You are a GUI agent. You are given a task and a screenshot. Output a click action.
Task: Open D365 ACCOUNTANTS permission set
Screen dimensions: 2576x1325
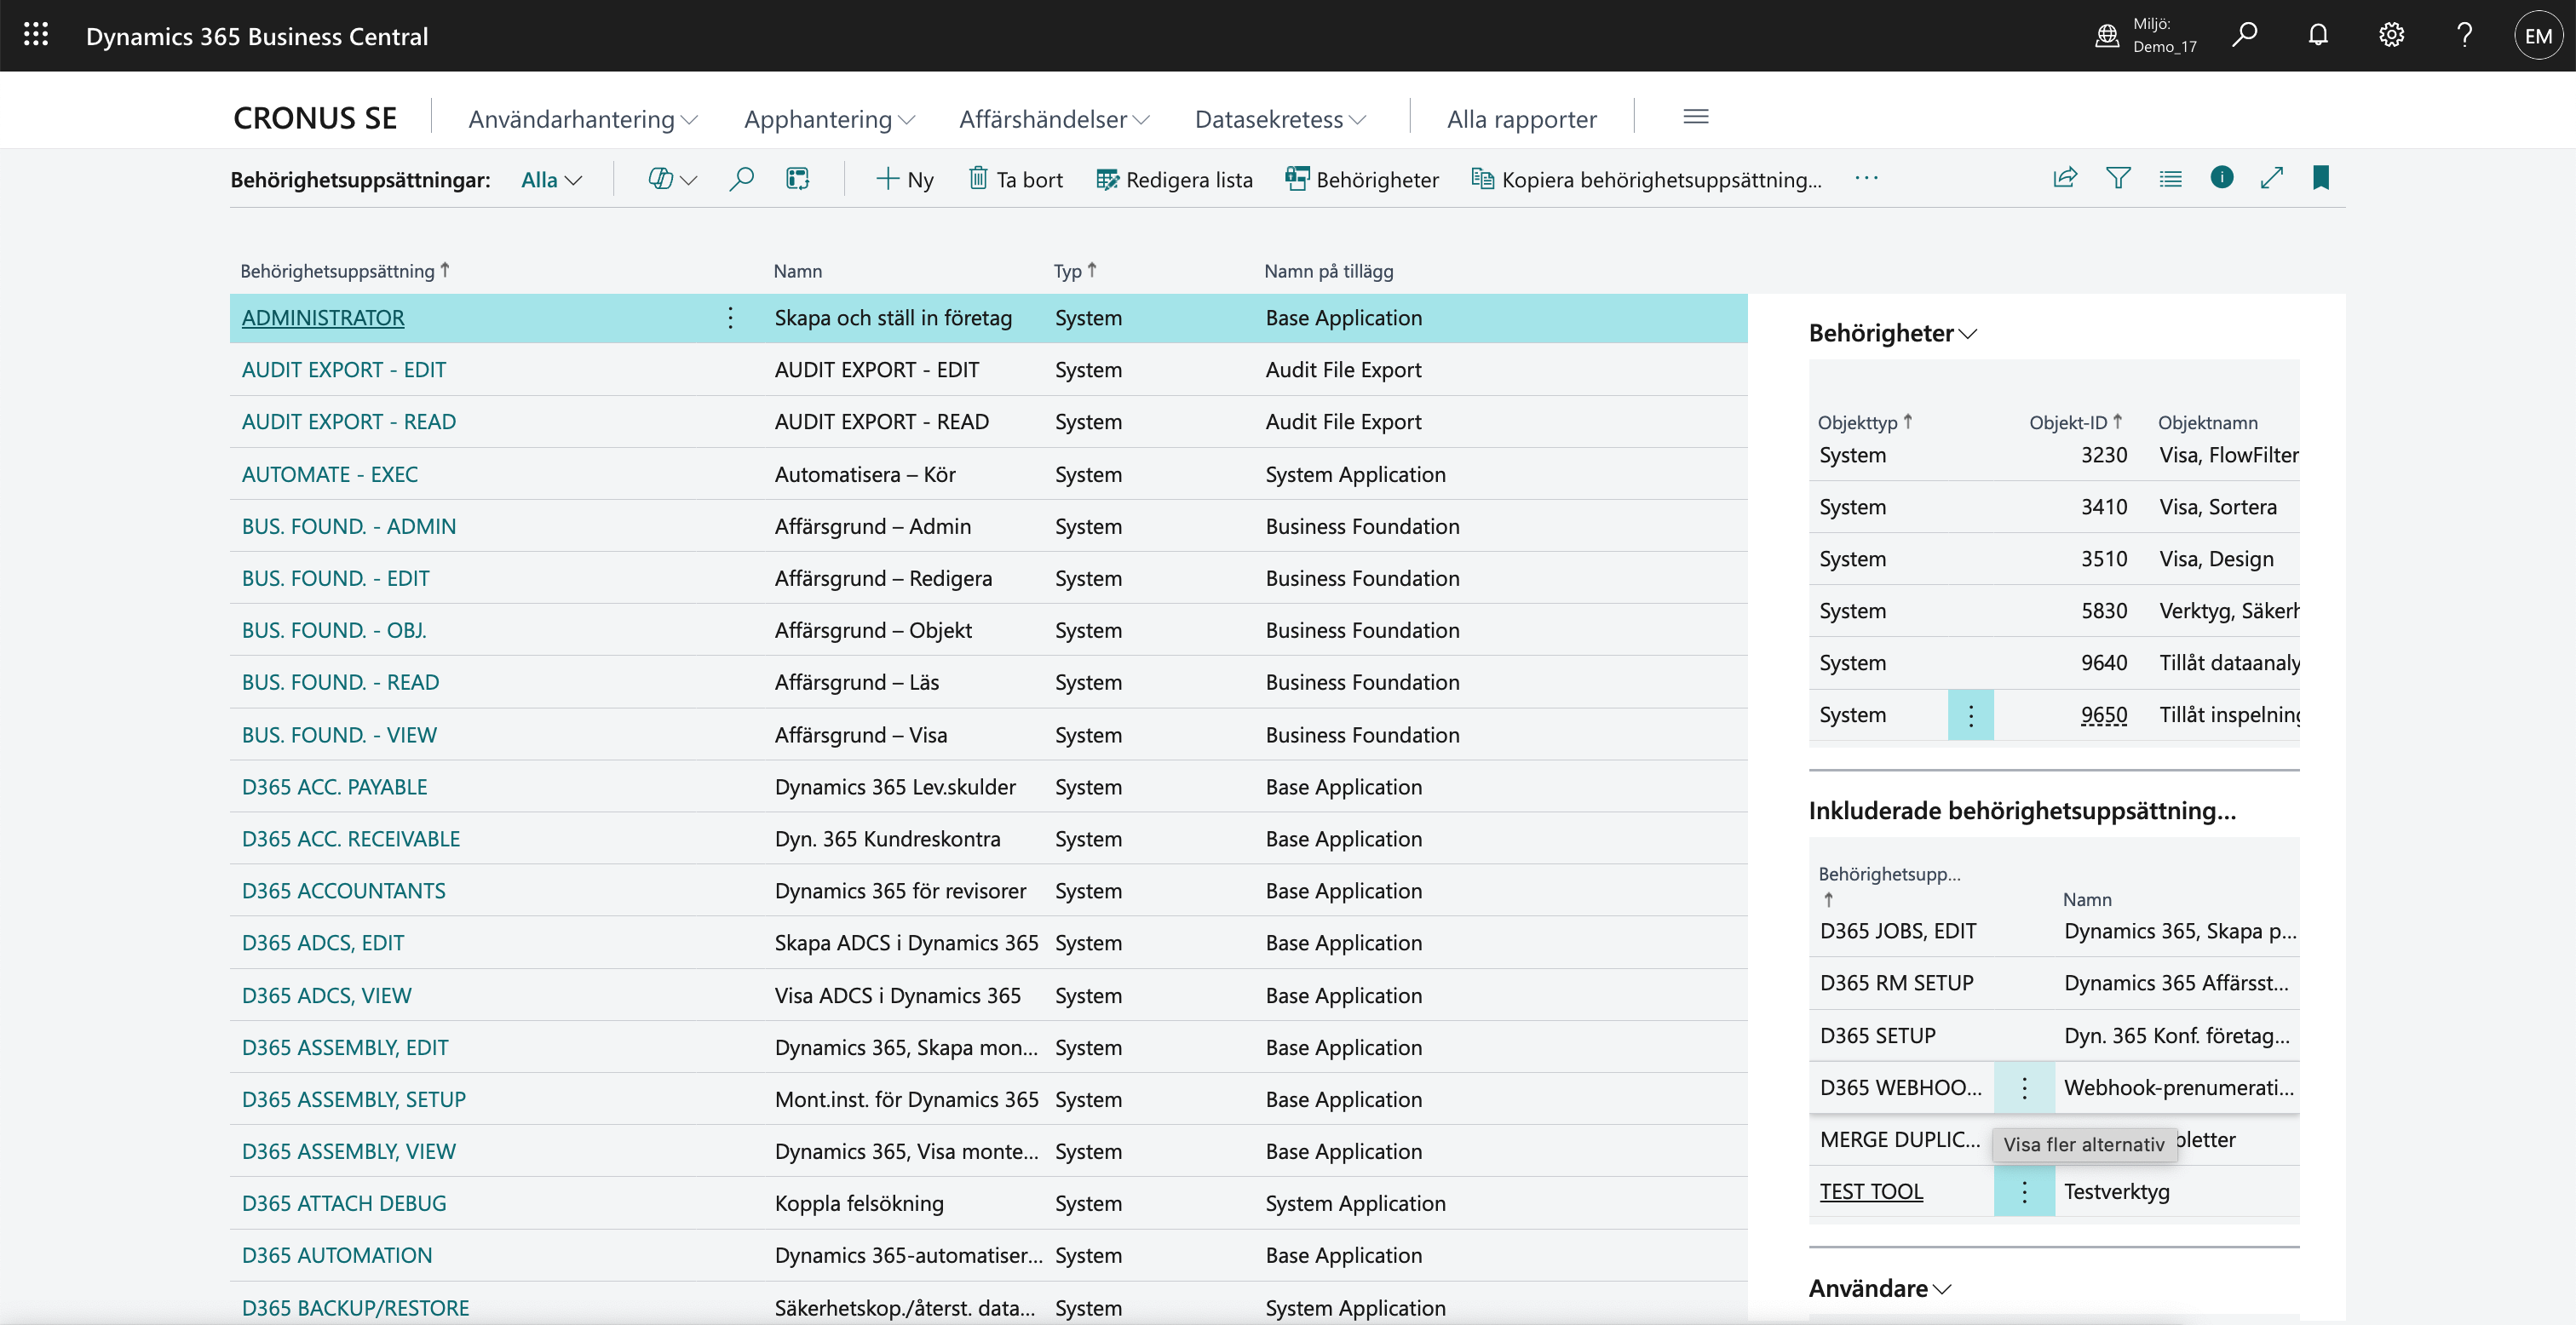tap(344, 891)
